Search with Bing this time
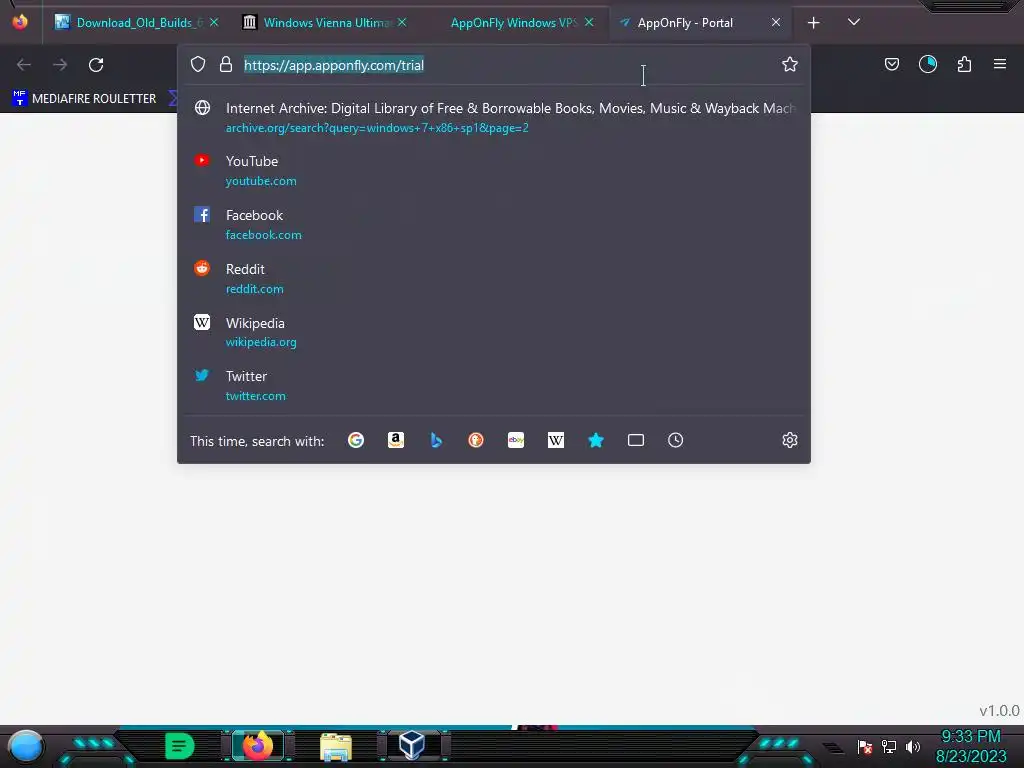This screenshot has height=768, width=1024. [x=436, y=440]
